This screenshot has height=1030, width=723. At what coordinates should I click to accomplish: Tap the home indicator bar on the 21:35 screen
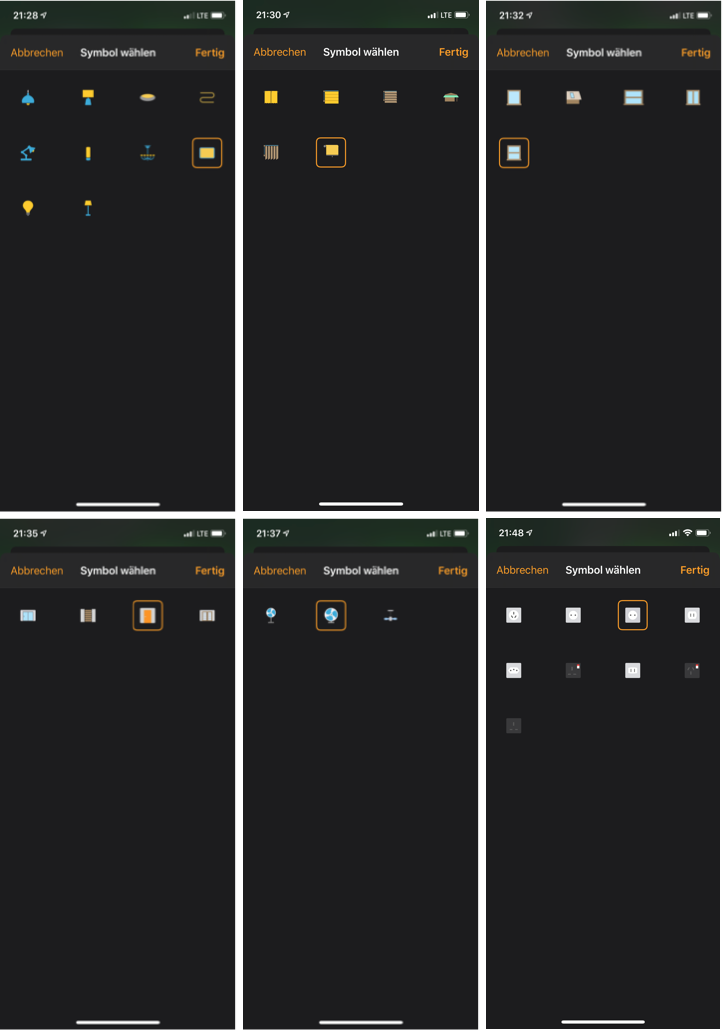tap(118, 1022)
